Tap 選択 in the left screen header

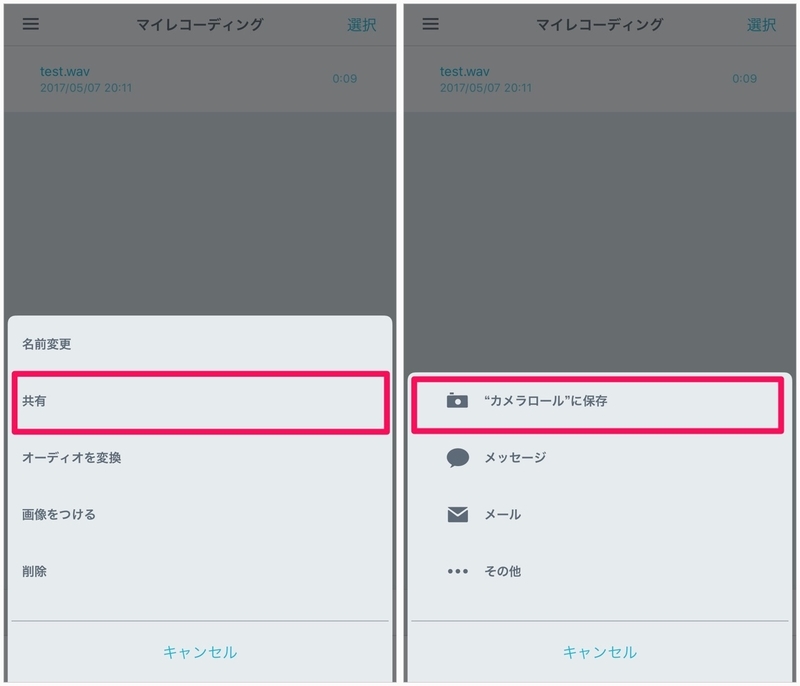click(362, 24)
